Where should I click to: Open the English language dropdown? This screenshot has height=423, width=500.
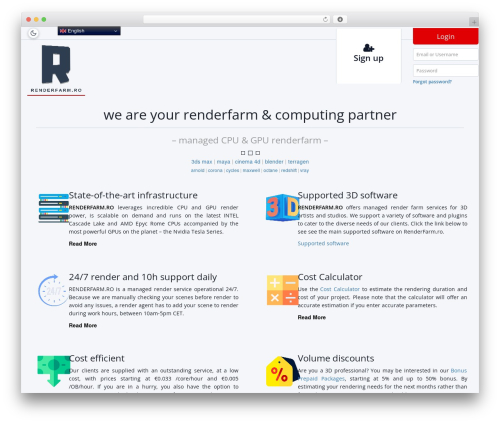[x=89, y=31]
